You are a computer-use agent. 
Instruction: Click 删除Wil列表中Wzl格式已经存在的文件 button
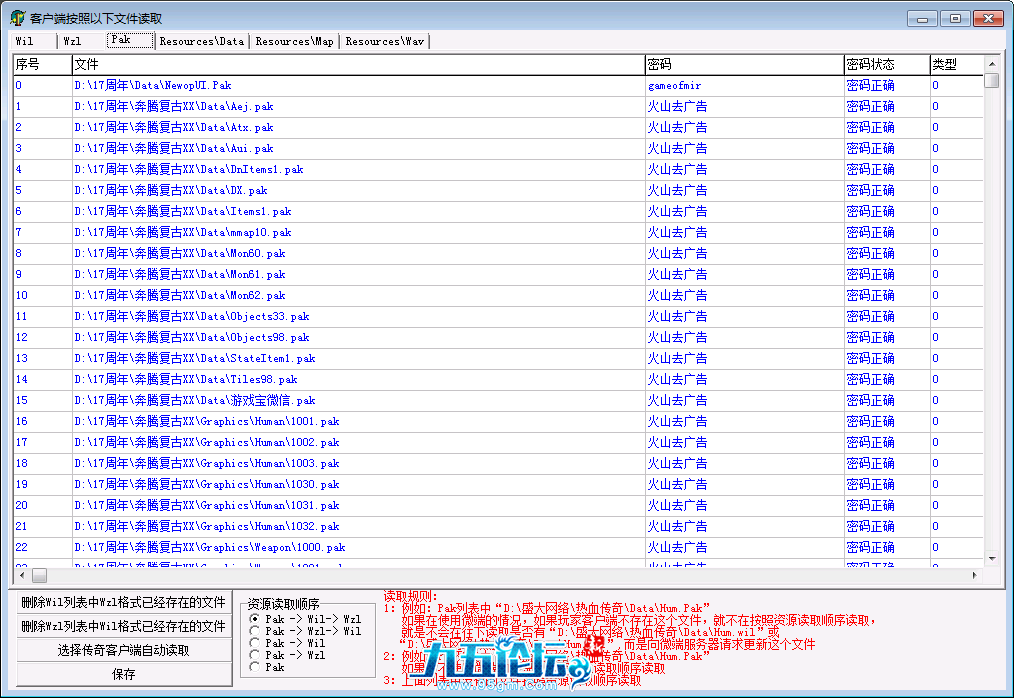coord(124,603)
